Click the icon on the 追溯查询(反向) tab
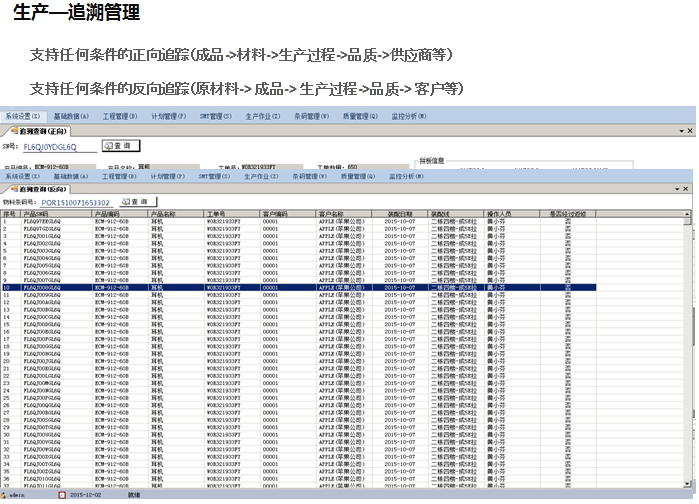 point(10,188)
